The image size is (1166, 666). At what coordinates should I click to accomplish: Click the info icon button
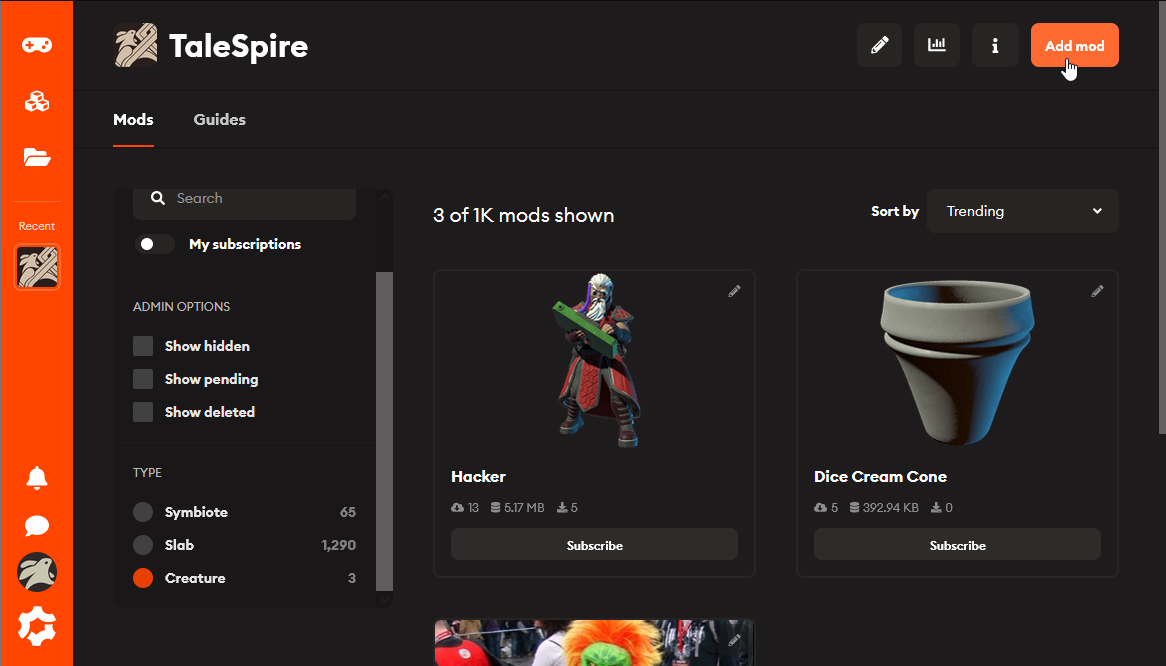tap(995, 45)
